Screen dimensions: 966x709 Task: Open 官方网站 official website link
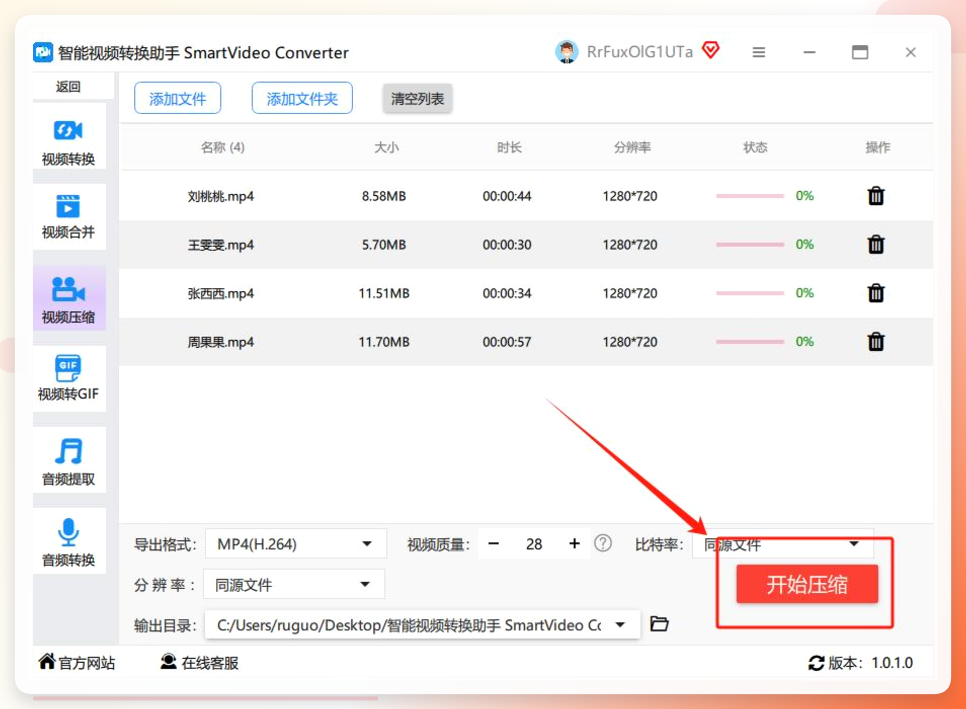tap(77, 663)
